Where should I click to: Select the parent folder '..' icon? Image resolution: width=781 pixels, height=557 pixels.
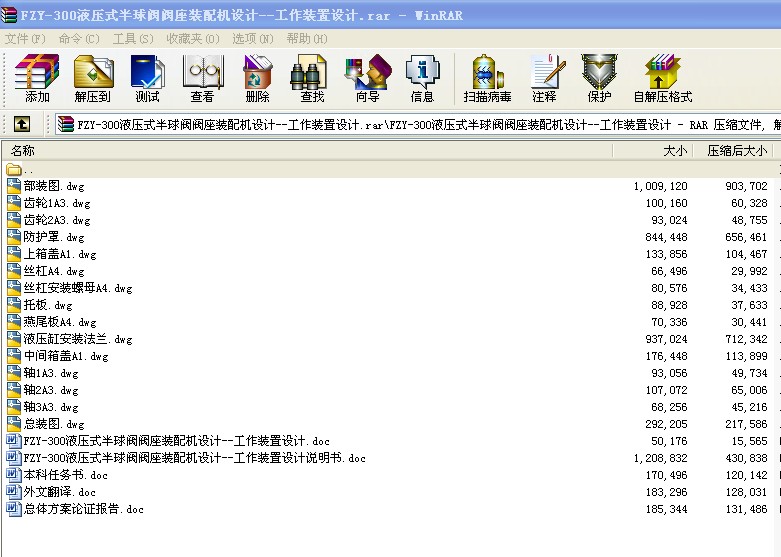click(x=14, y=169)
